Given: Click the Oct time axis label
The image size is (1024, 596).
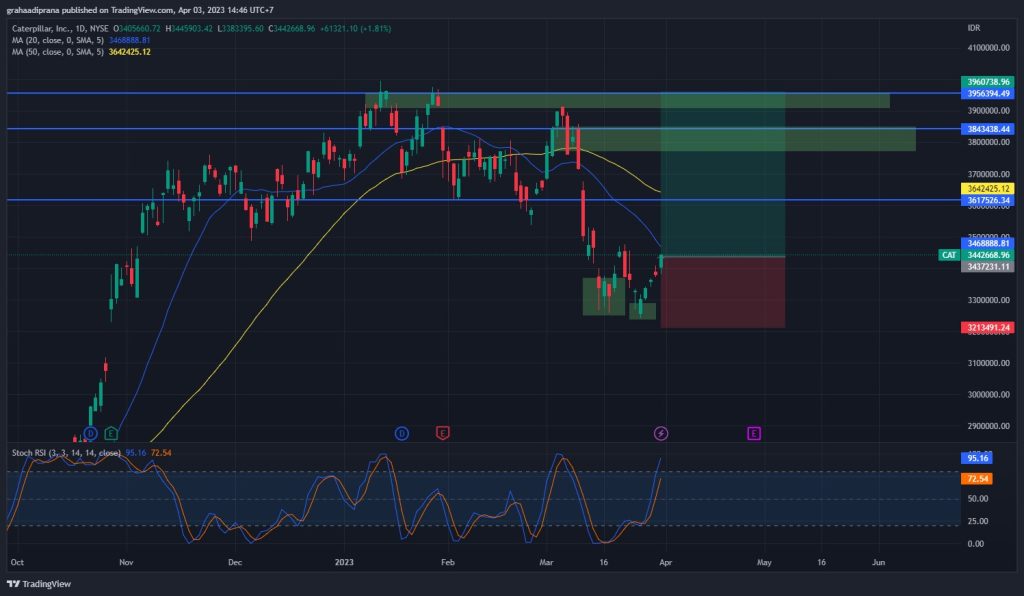Looking at the screenshot, I should click(17, 562).
